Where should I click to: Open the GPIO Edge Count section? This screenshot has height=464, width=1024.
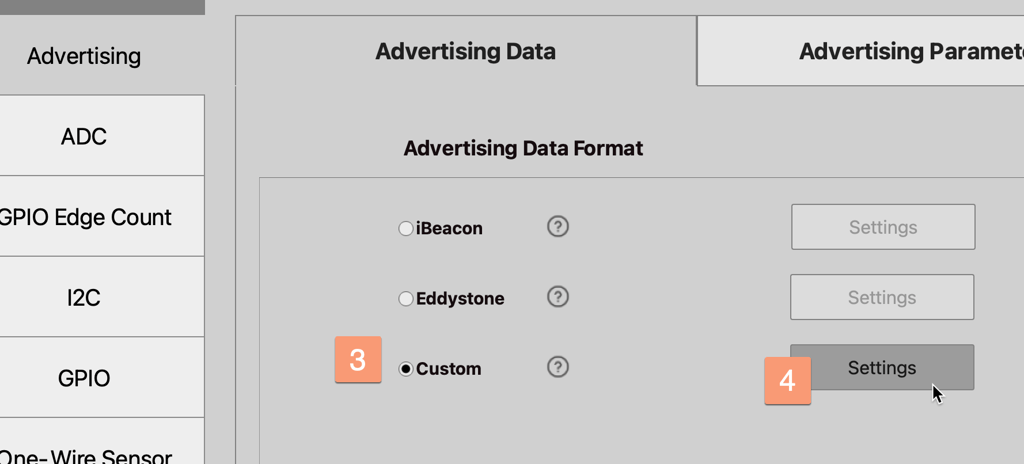pos(86,217)
